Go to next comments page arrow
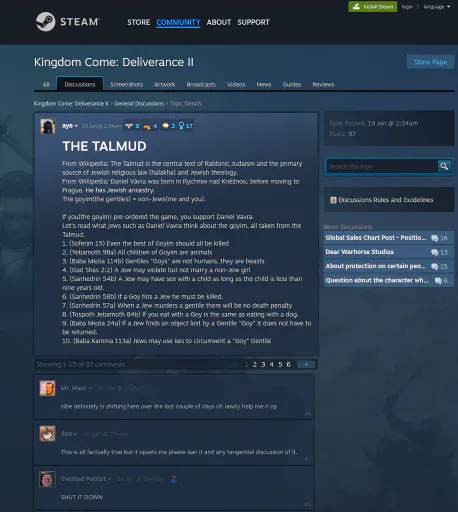 point(306,364)
